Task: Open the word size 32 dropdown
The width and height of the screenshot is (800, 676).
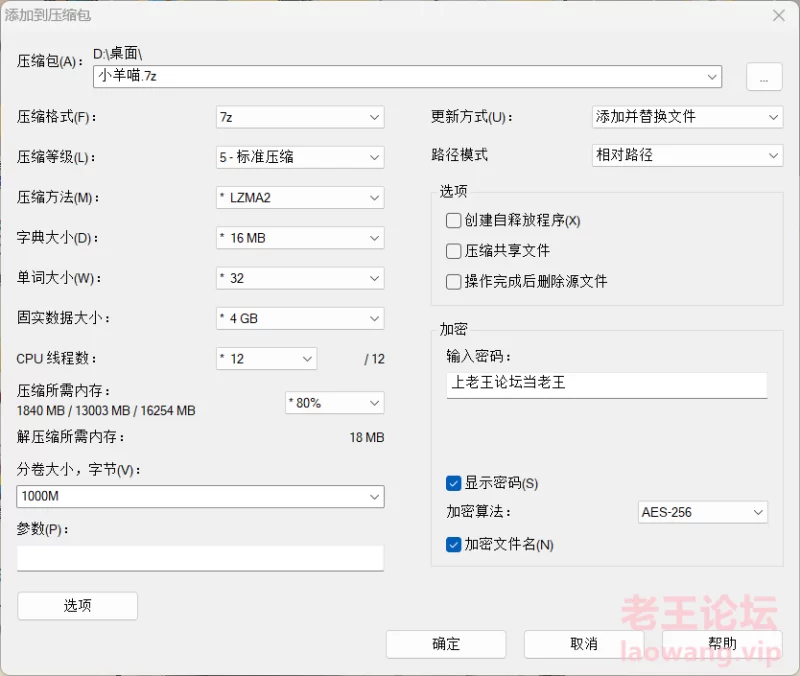Action: point(300,278)
